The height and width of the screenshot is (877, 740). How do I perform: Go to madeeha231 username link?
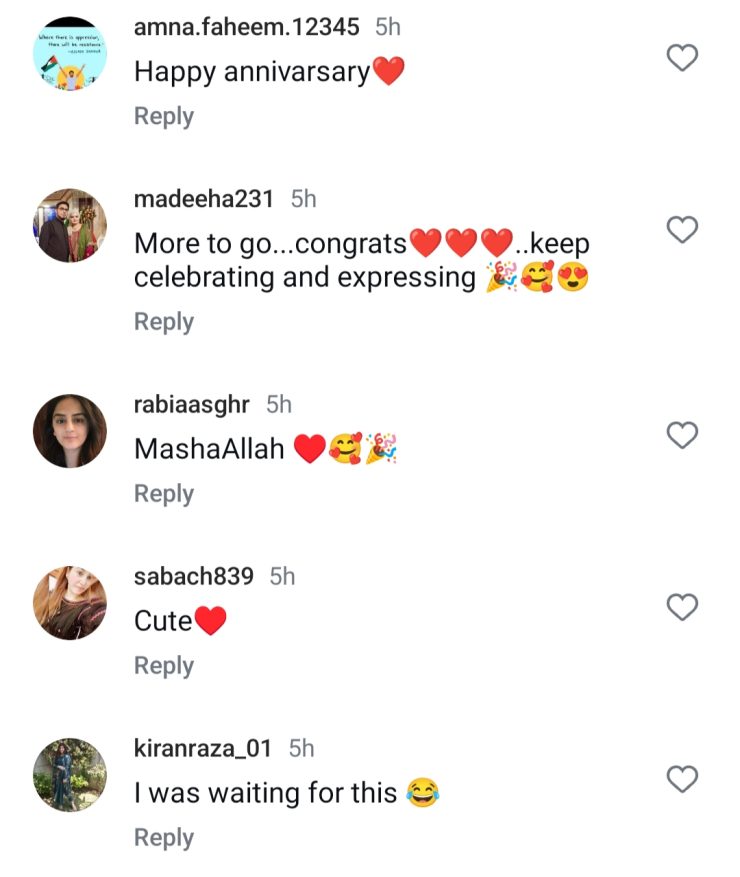(204, 199)
